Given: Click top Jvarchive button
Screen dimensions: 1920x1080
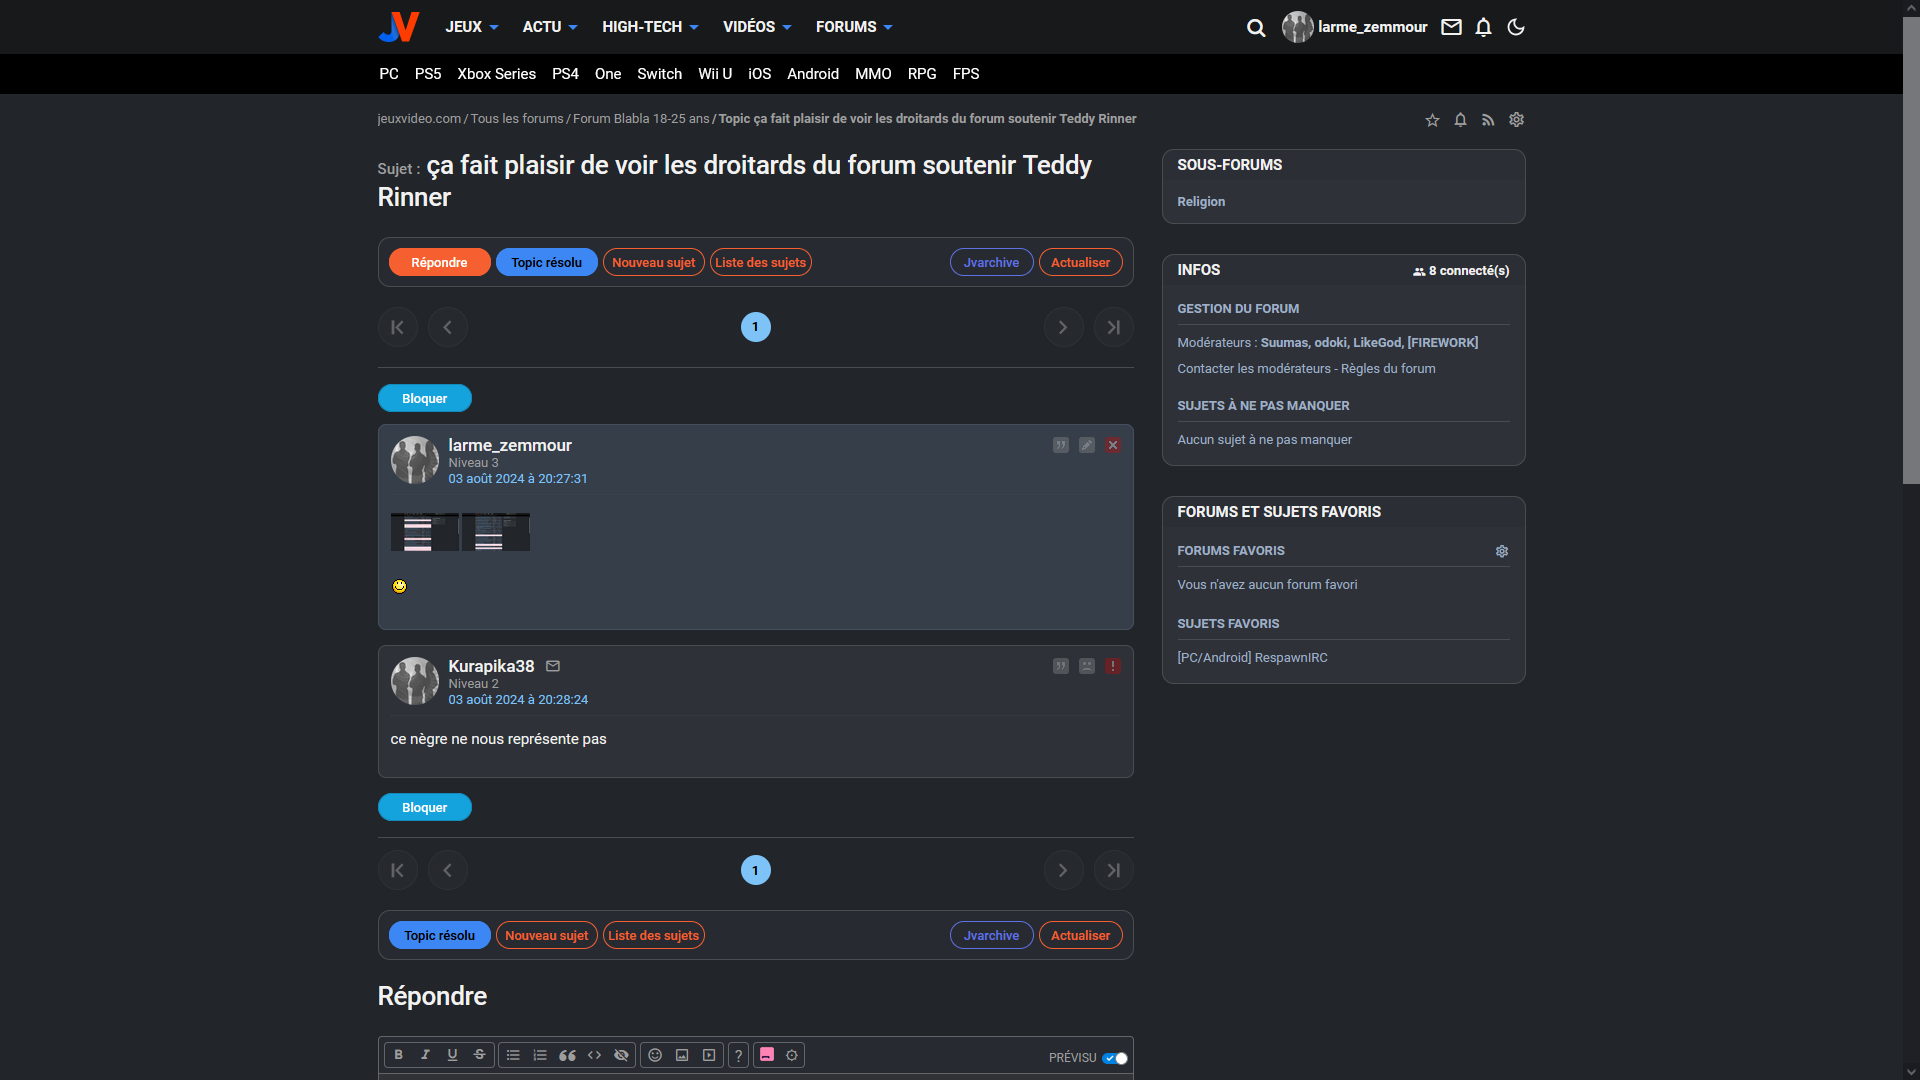Looking at the screenshot, I should (991, 262).
